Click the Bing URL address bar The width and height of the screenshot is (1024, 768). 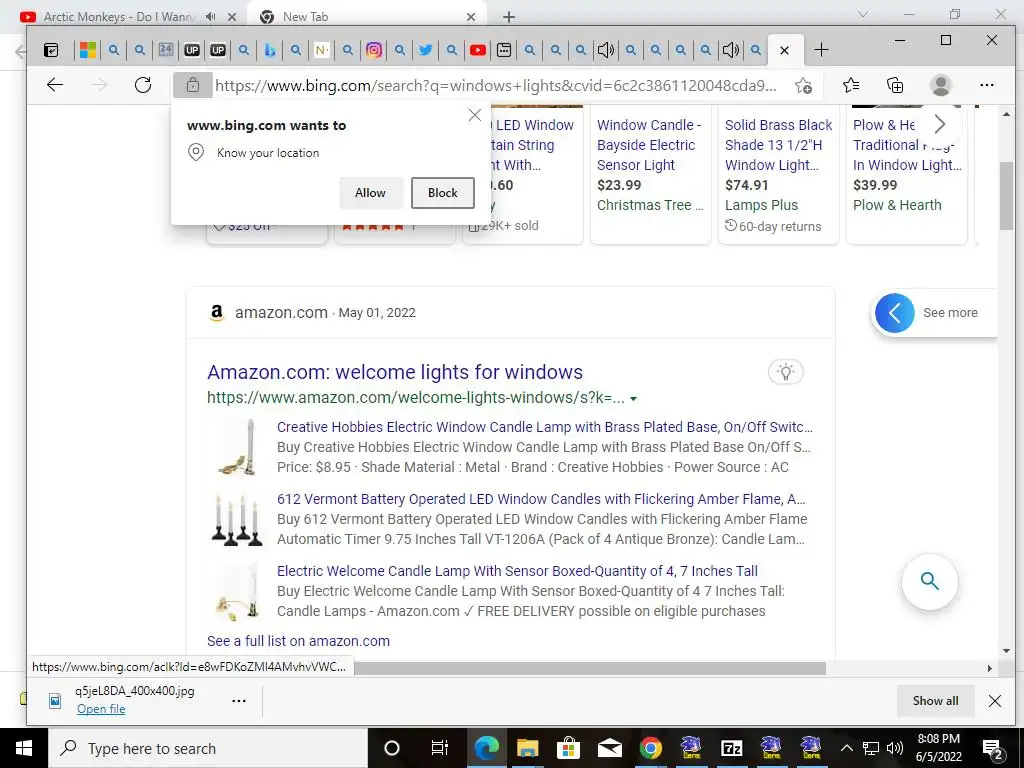click(x=496, y=86)
